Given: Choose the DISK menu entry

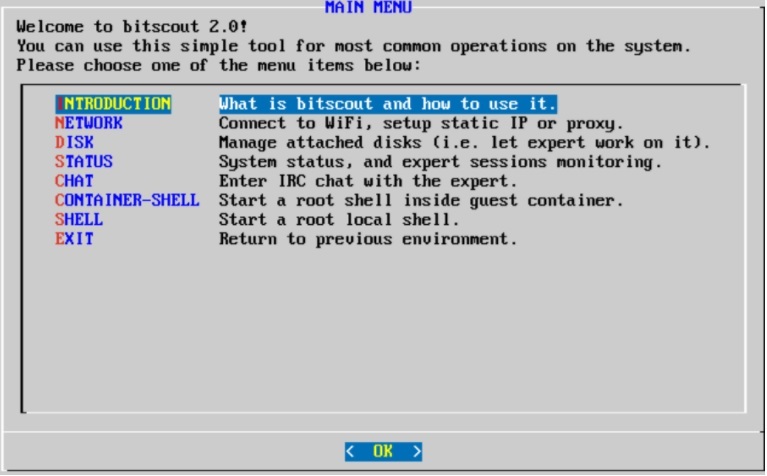Looking at the screenshot, I should 74,142.
